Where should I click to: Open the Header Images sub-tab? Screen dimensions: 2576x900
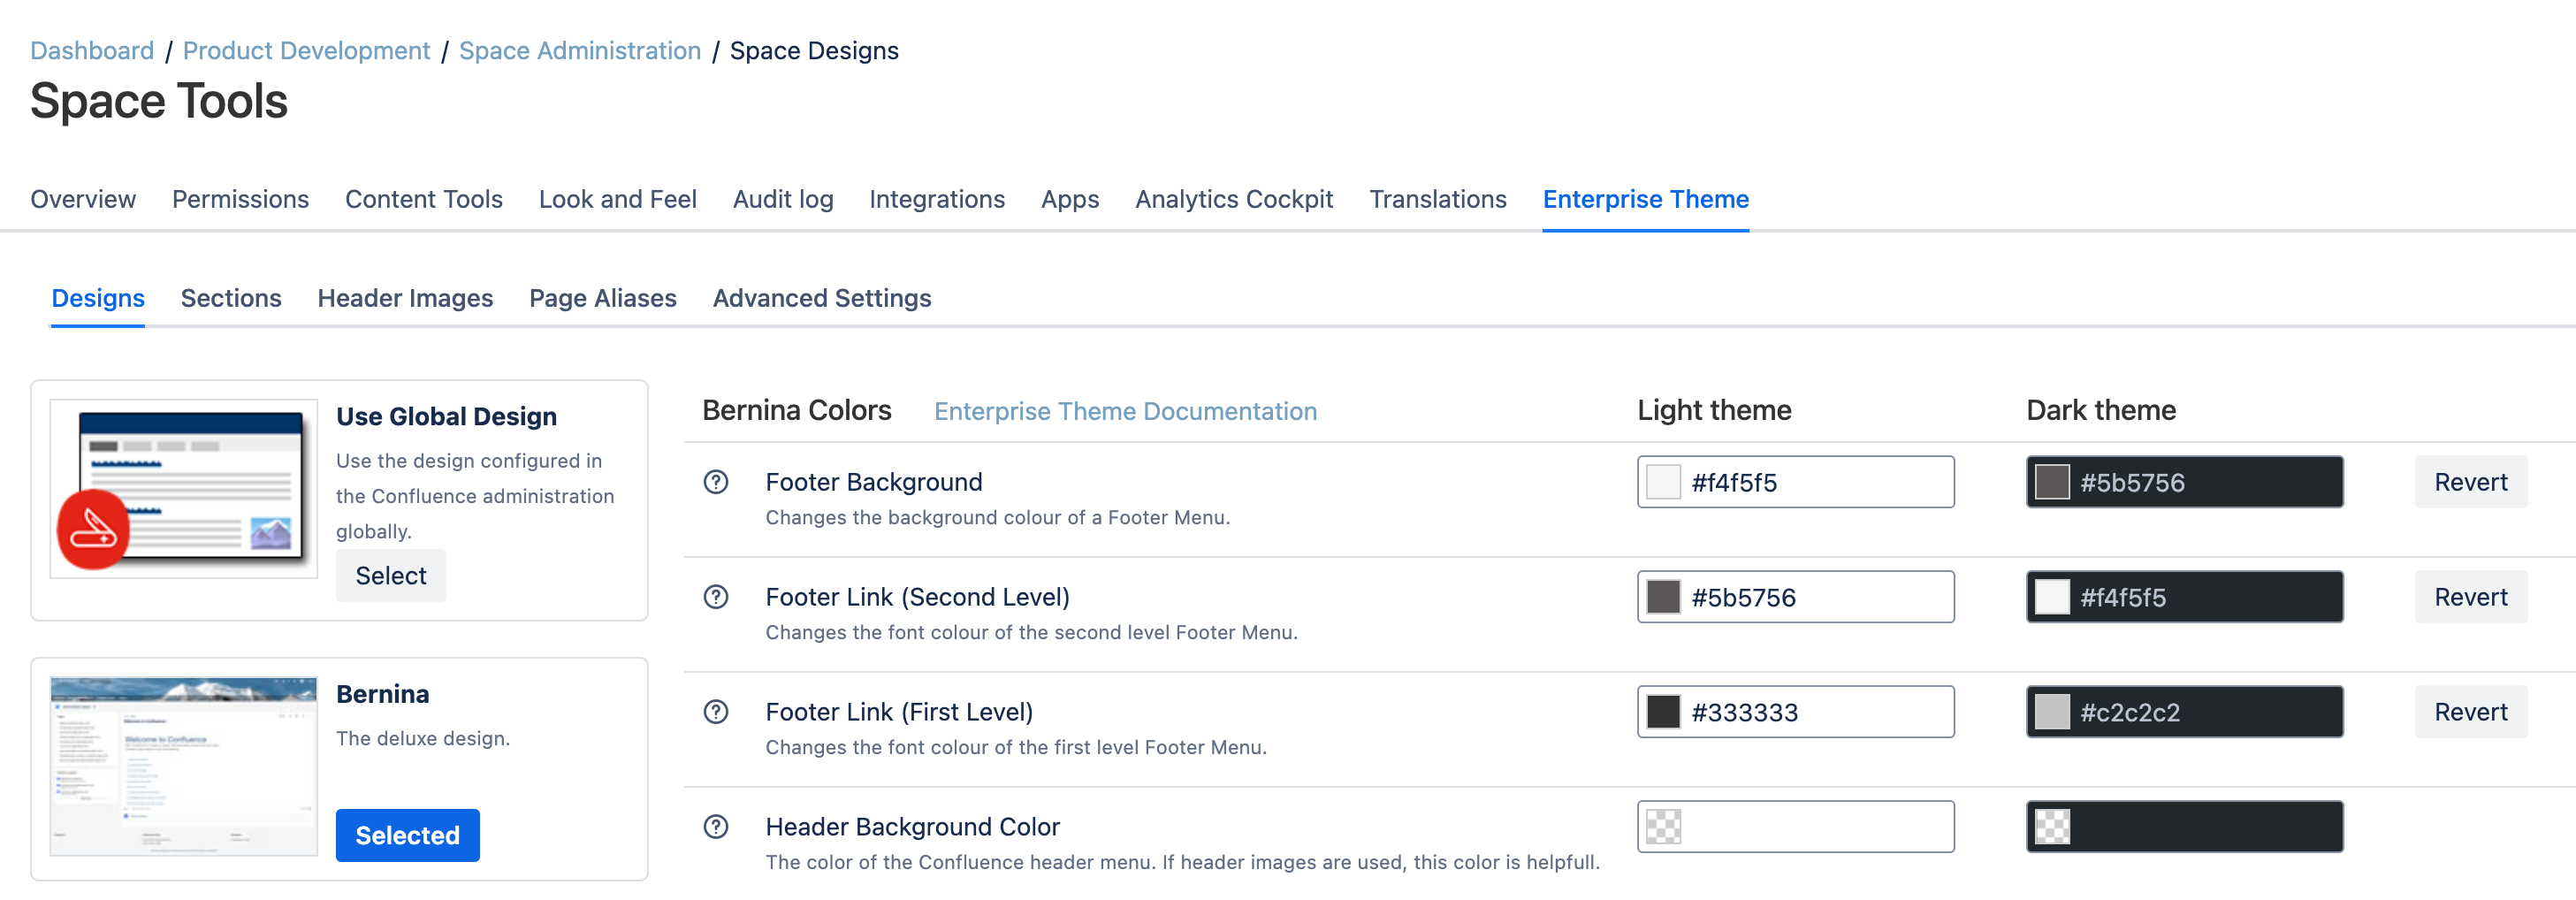(405, 298)
